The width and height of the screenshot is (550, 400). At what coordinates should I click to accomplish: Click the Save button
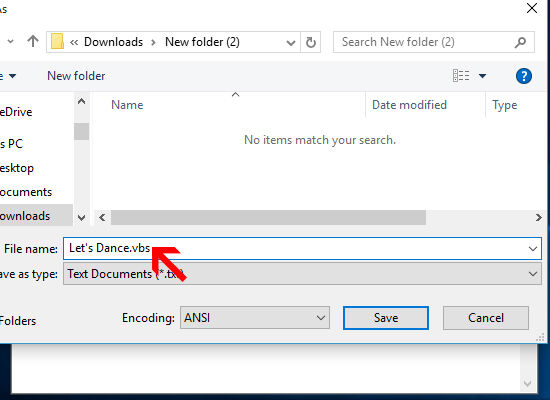pos(386,318)
